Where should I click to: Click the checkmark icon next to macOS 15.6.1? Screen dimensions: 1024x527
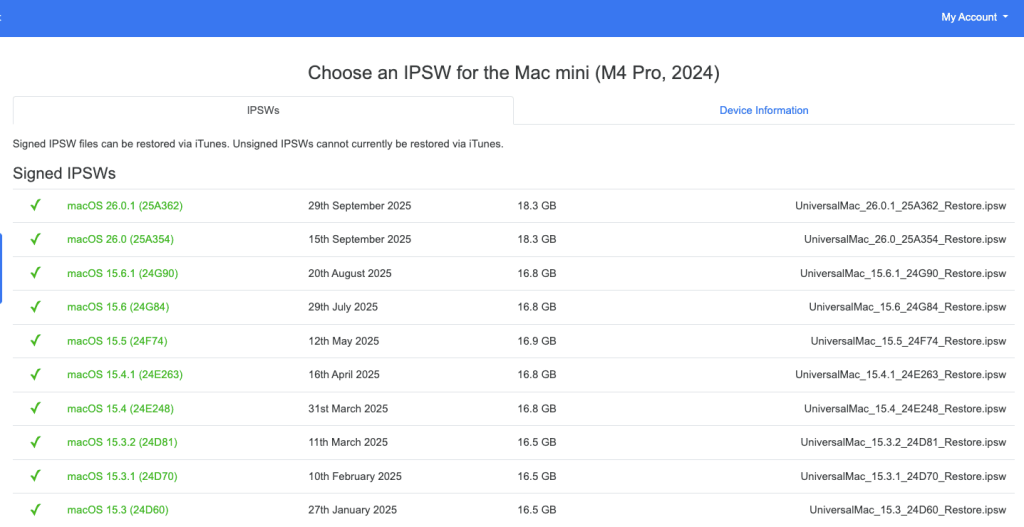pos(36,273)
